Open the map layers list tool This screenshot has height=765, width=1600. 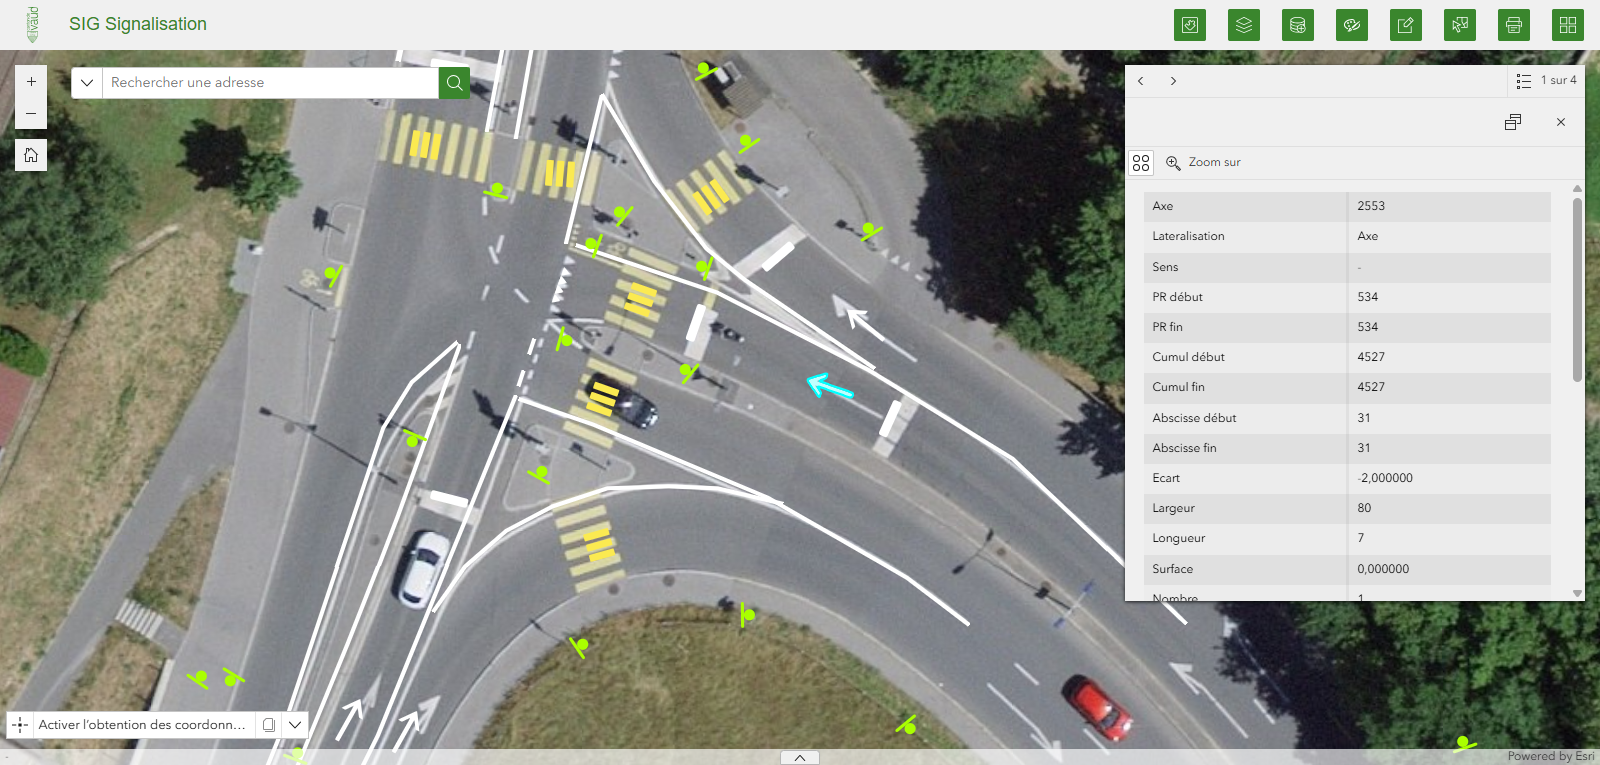(1243, 25)
